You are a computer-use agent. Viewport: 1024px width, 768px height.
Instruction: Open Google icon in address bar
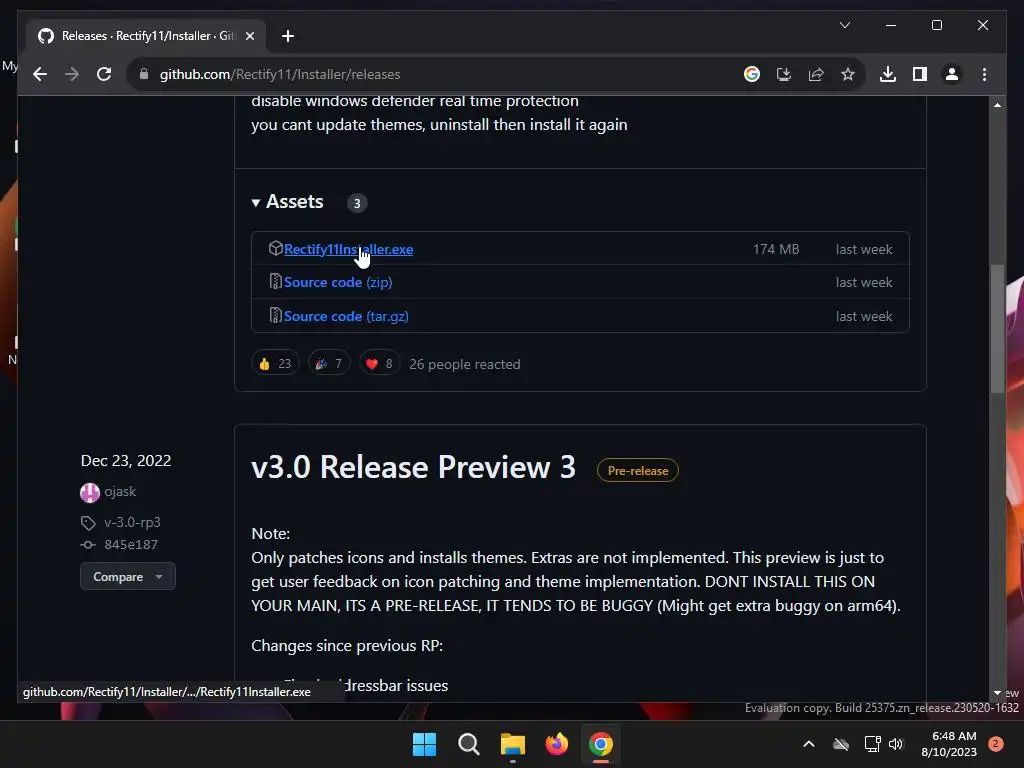pyautogui.click(x=752, y=74)
